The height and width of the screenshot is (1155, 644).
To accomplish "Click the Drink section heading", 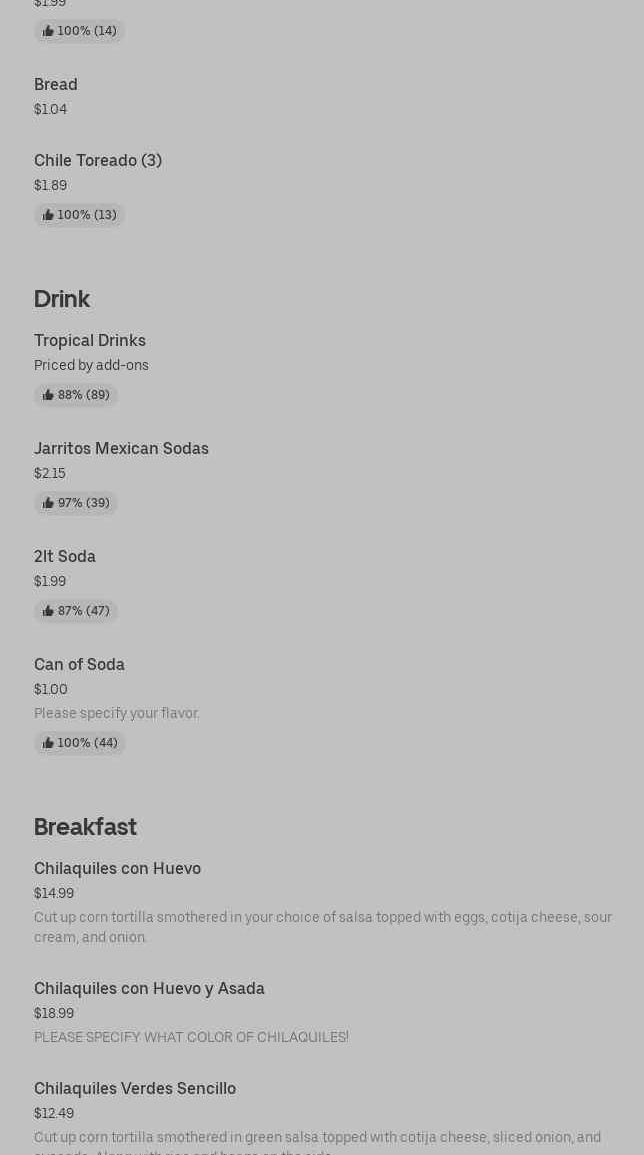I will click(62, 299).
